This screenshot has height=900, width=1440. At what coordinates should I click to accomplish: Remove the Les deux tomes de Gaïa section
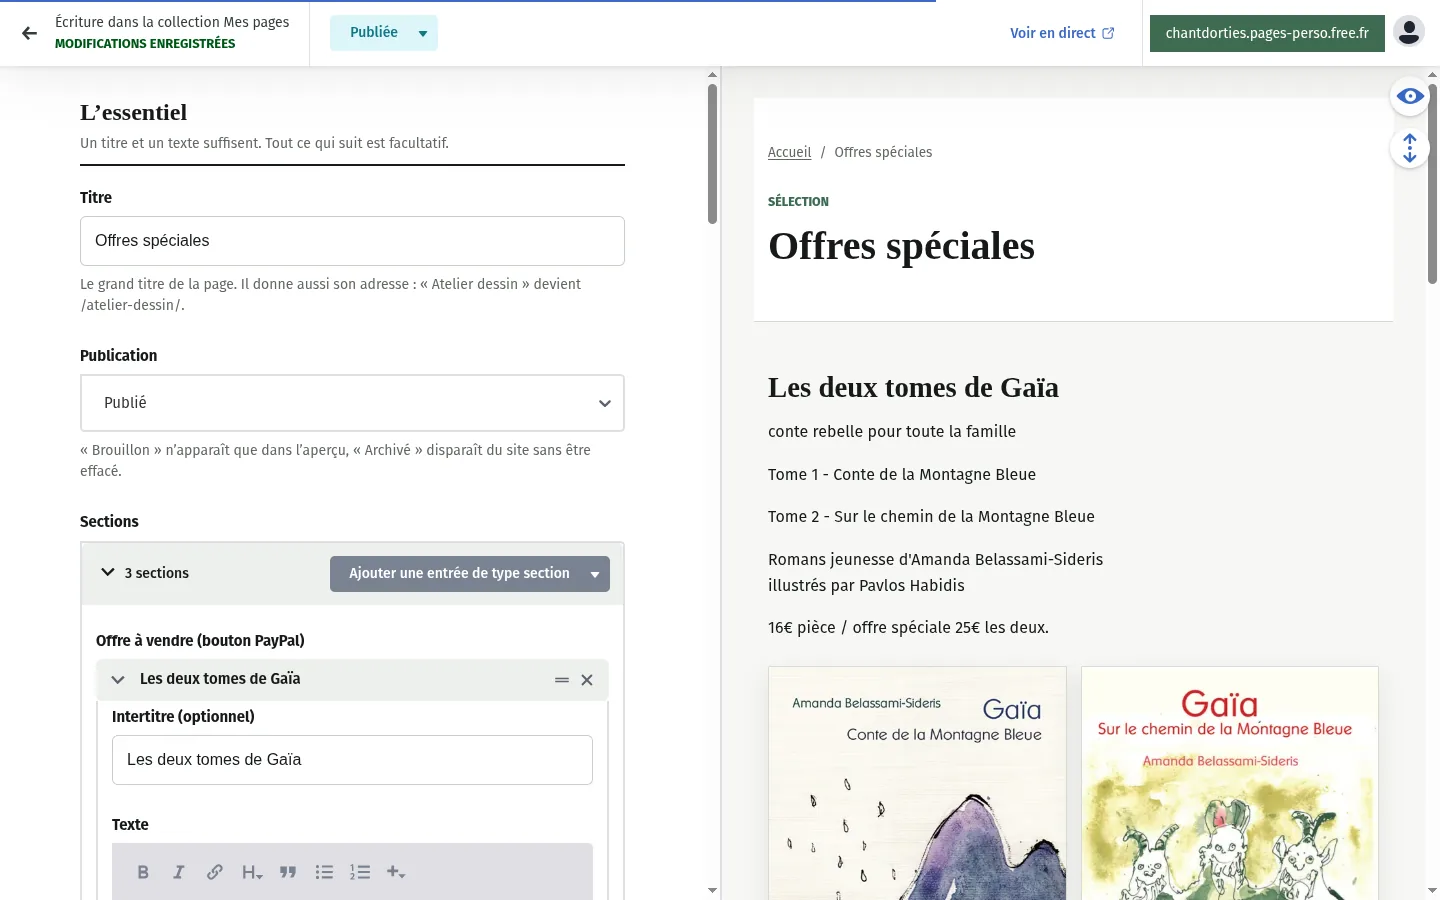[x=587, y=680]
